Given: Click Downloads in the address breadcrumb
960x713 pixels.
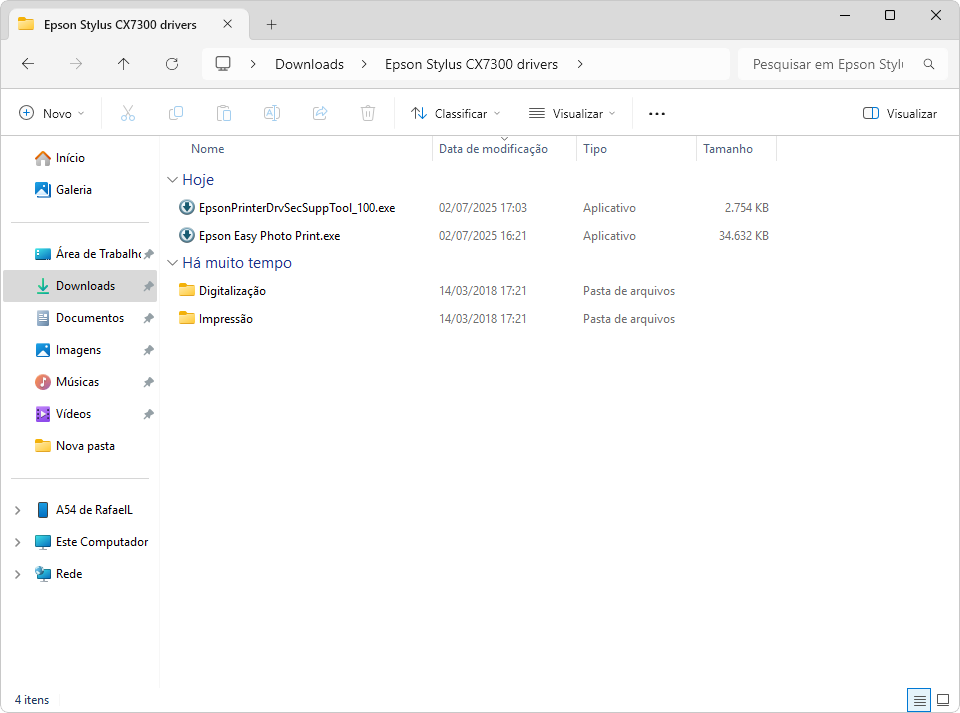Looking at the screenshot, I should coord(309,64).
